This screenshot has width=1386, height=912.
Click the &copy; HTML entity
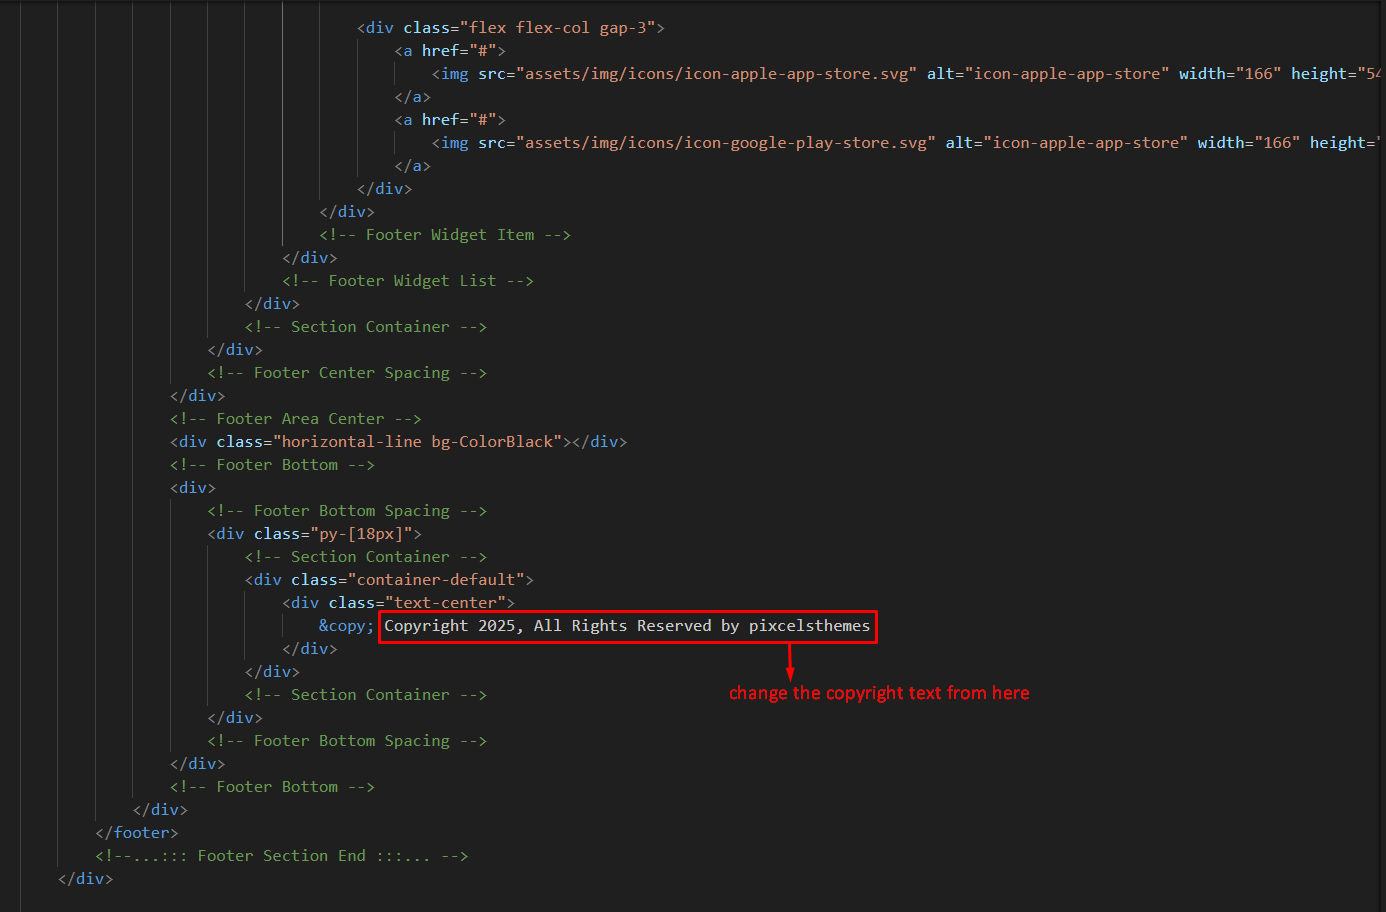point(345,625)
